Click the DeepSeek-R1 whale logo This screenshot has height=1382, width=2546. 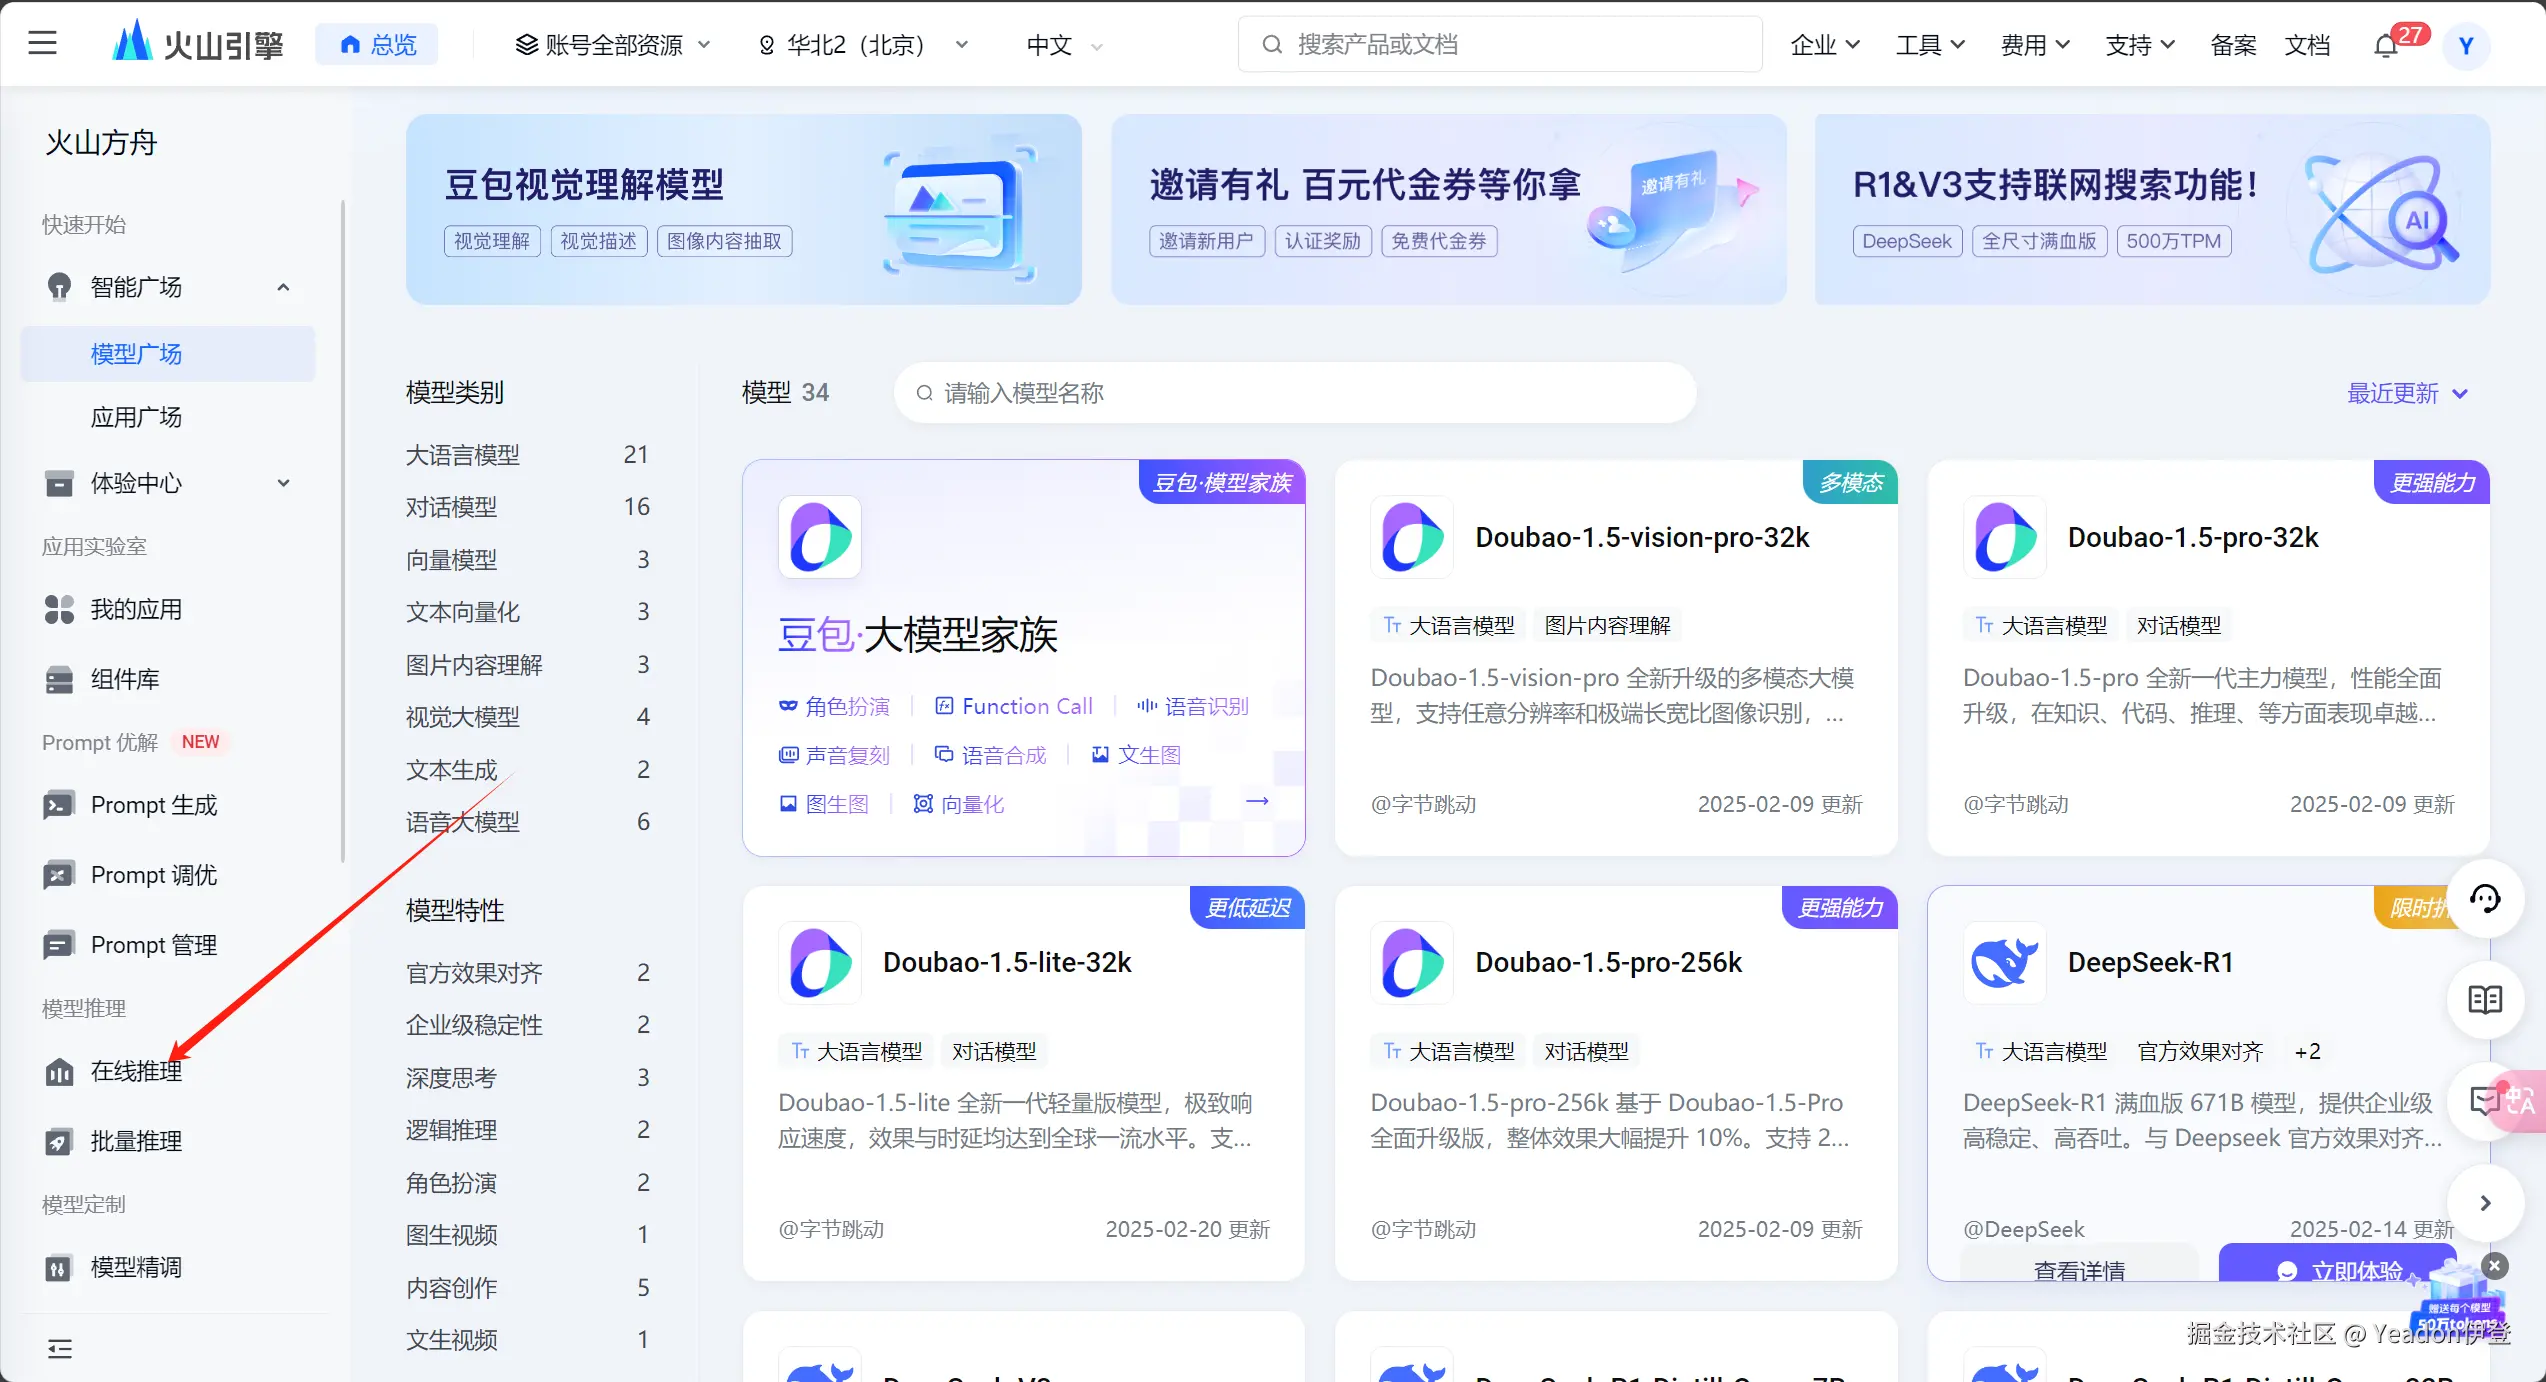pyautogui.click(x=2004, y=962)
